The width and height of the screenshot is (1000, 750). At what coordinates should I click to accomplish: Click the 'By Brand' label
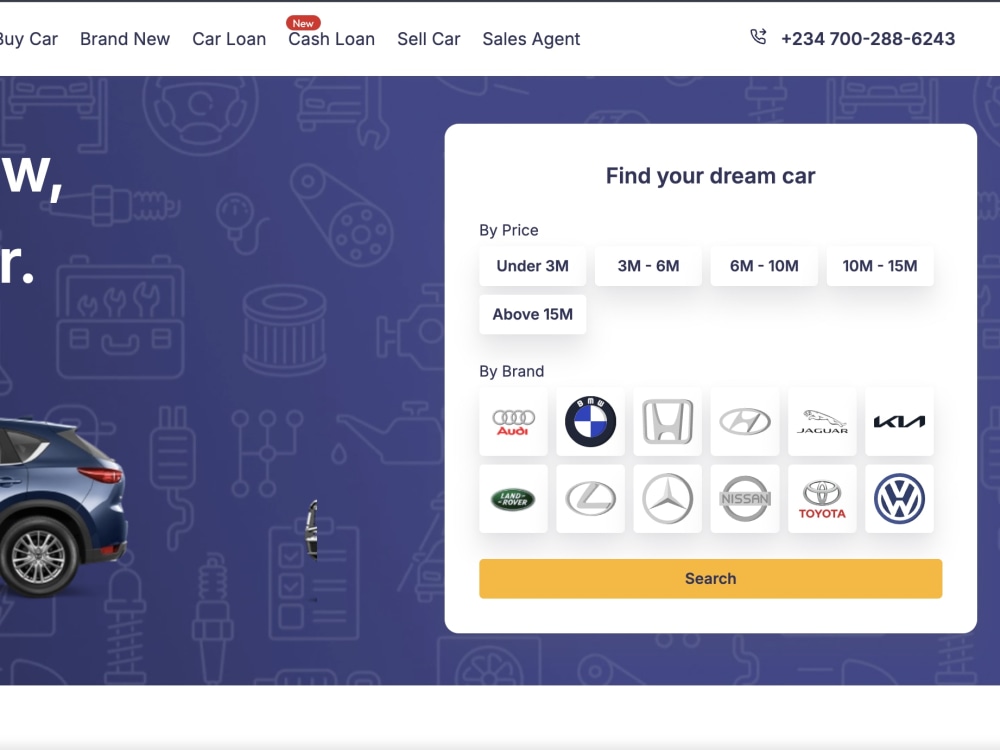click(x=511, y=371)
